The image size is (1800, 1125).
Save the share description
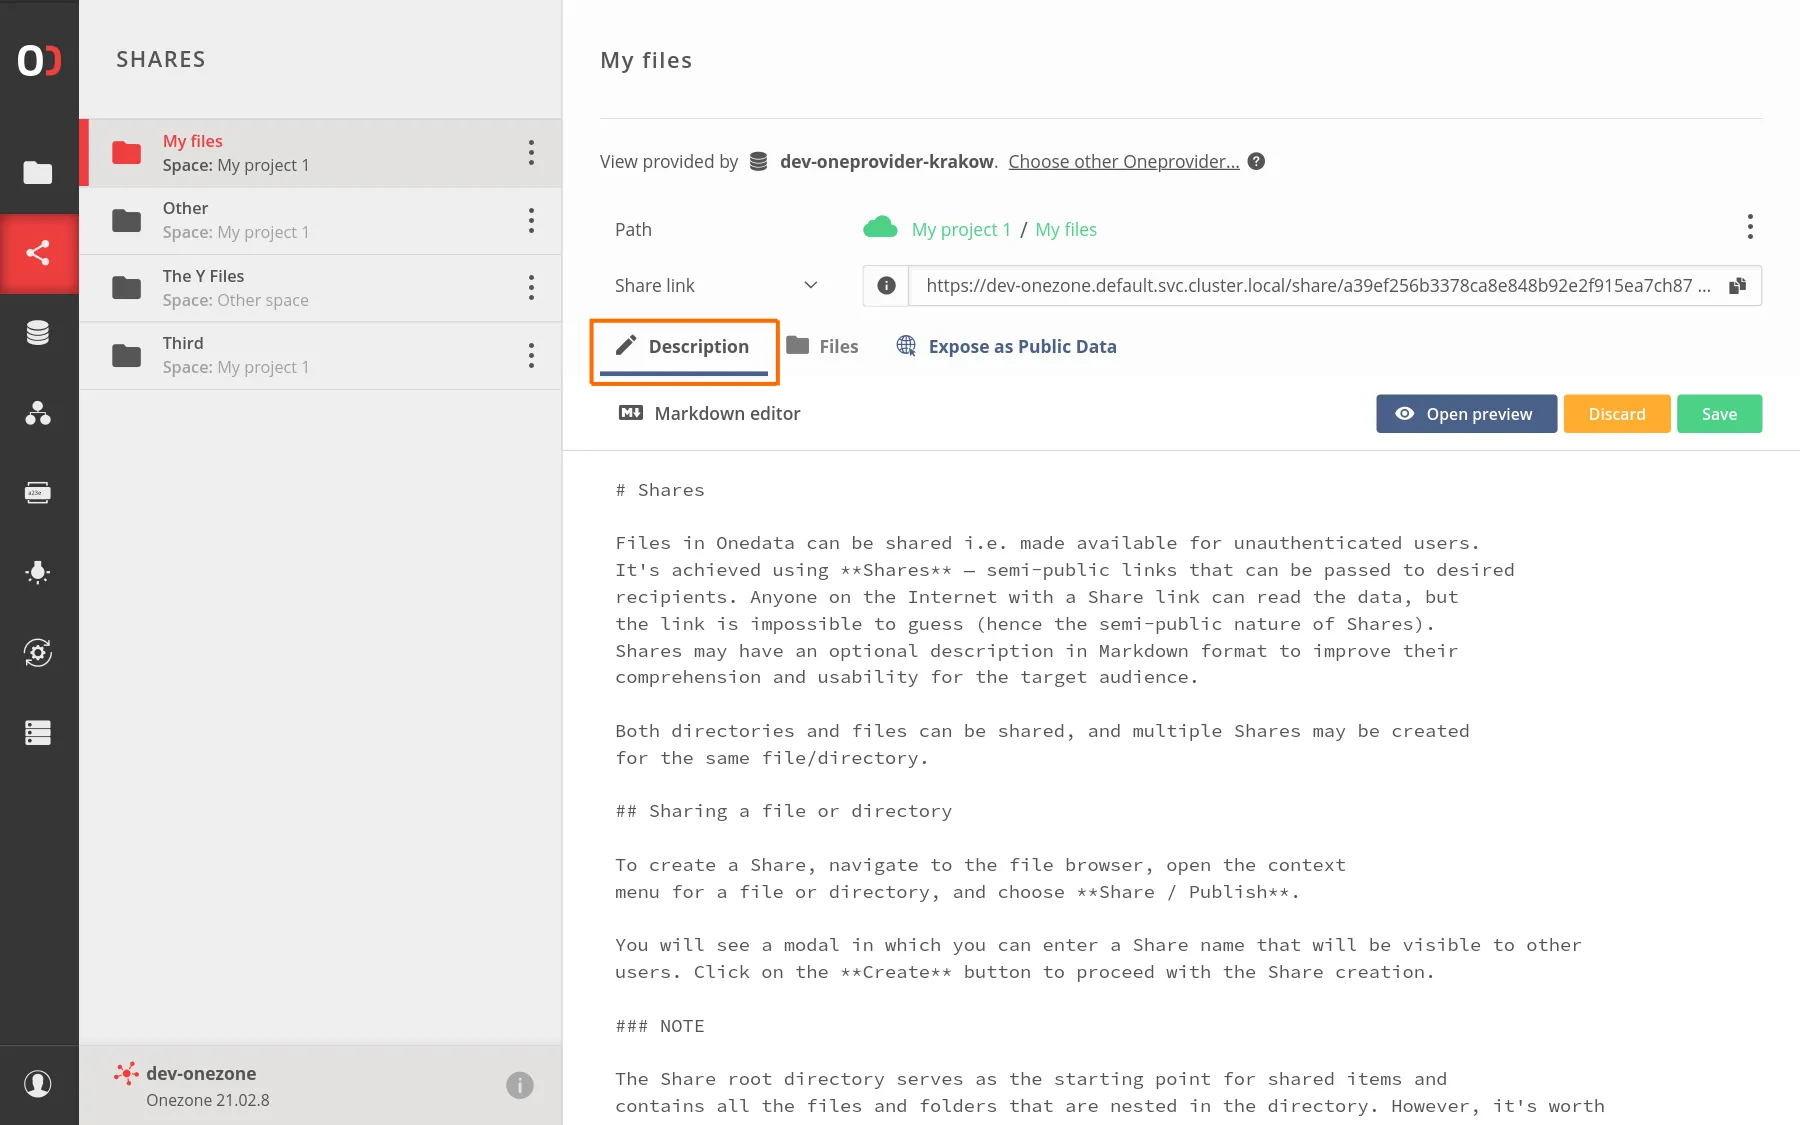pos(1719,413)
